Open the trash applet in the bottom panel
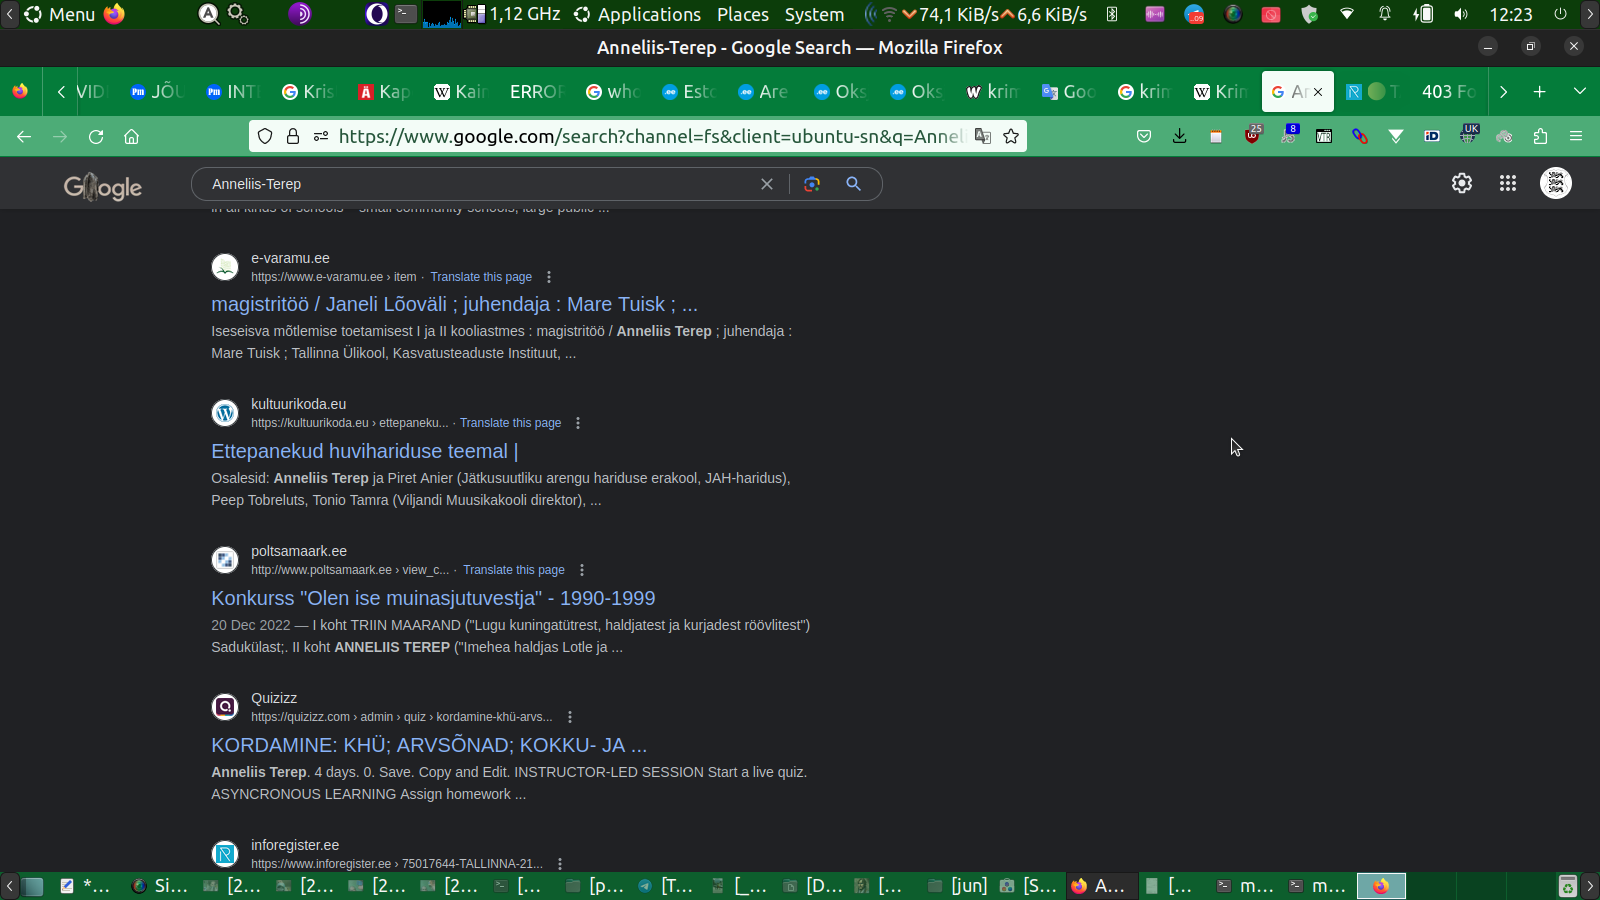Screen dimensions: 1600x900 click(1568, 885)
